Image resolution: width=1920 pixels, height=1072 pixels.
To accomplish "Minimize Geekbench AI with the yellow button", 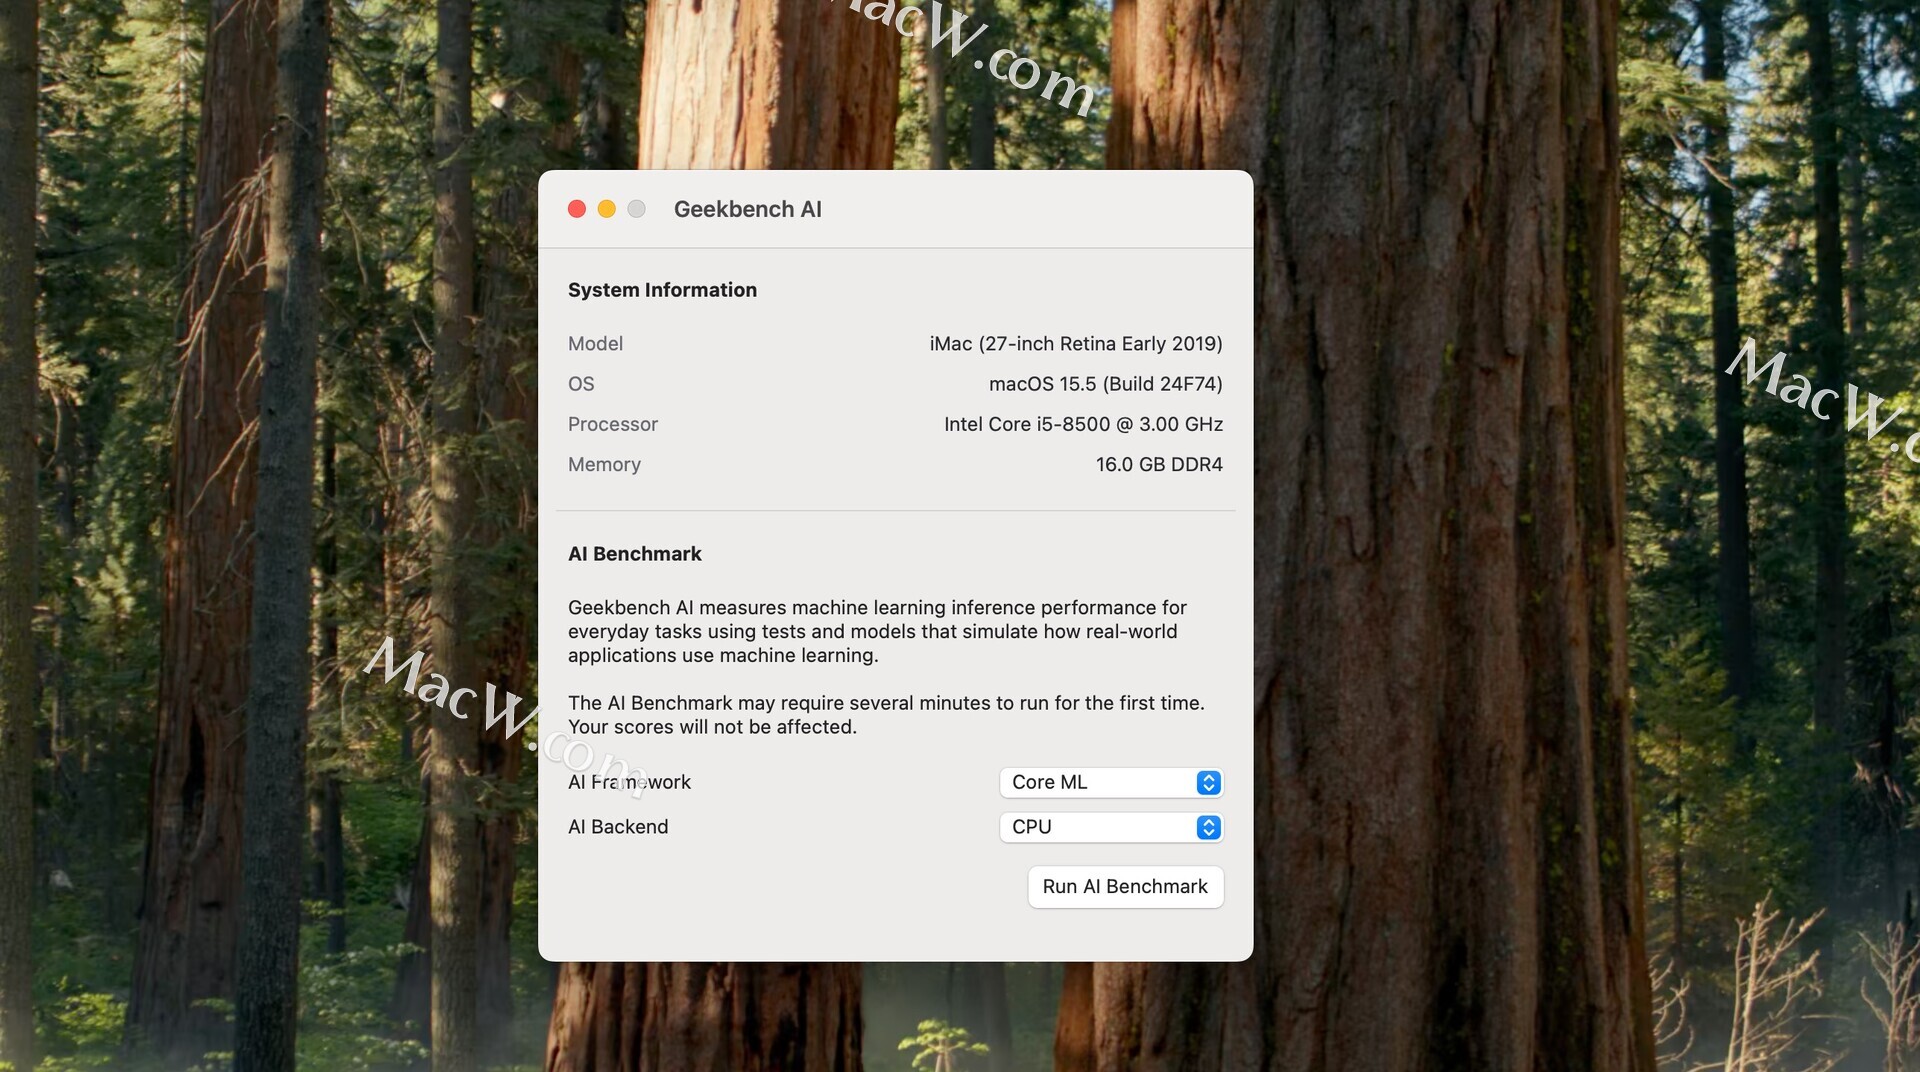I will point(607,209).
